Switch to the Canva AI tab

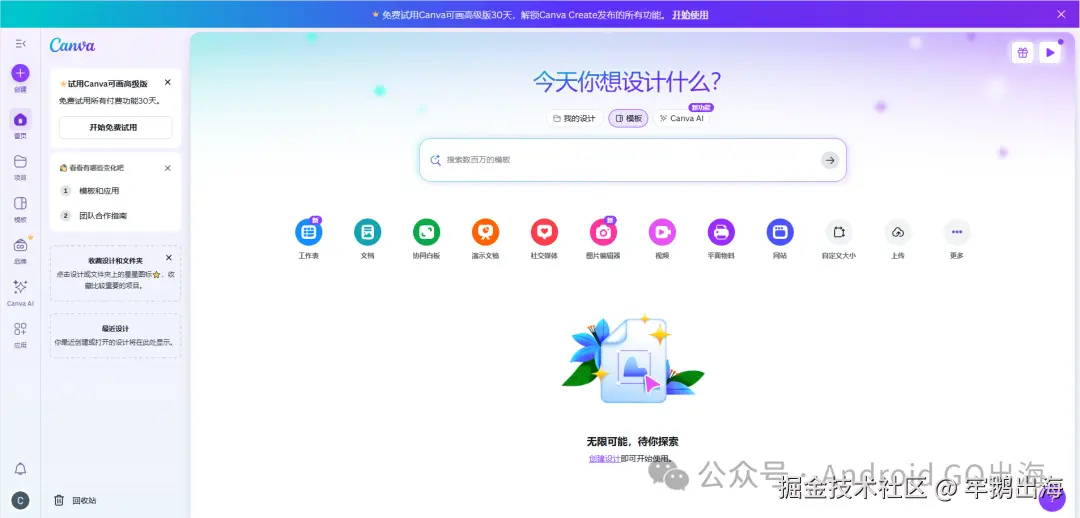pyautogui.click(x=681, y=118)
